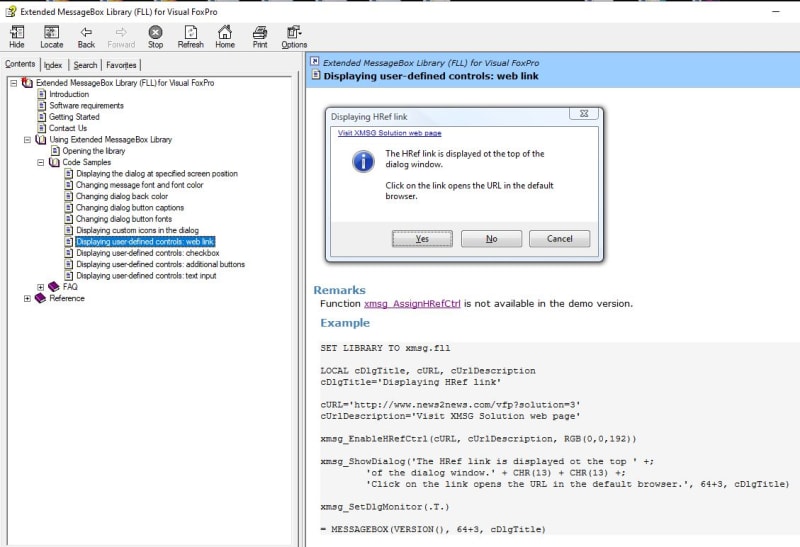Click the Example heading
This screenshot has height=547, width=800.
click(345, 323)
